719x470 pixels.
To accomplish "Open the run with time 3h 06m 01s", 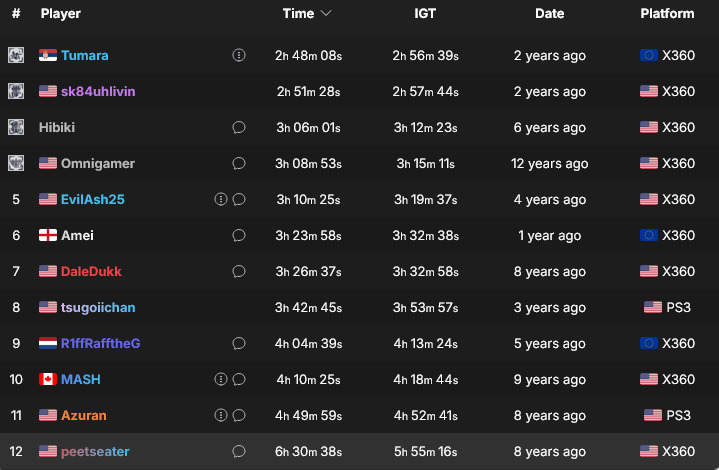I will click(x=308, y=127).
